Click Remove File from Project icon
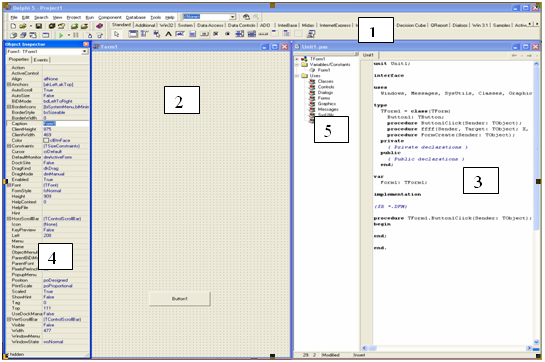 (84, 26)
